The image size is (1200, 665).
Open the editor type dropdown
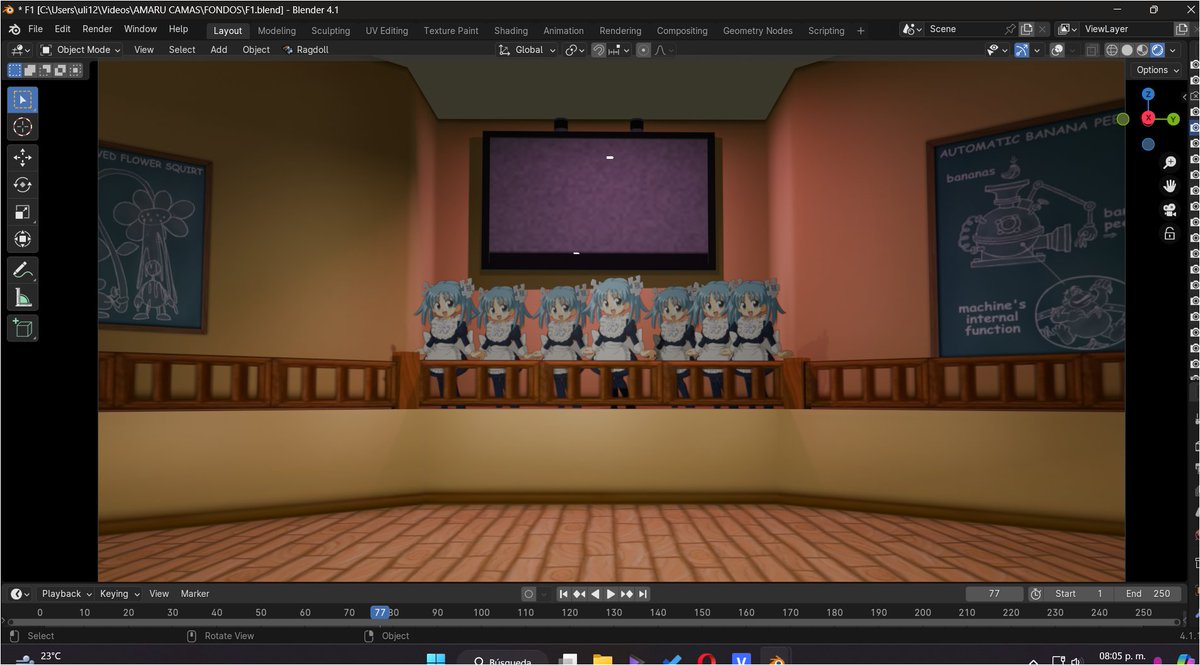coord(20,50)
